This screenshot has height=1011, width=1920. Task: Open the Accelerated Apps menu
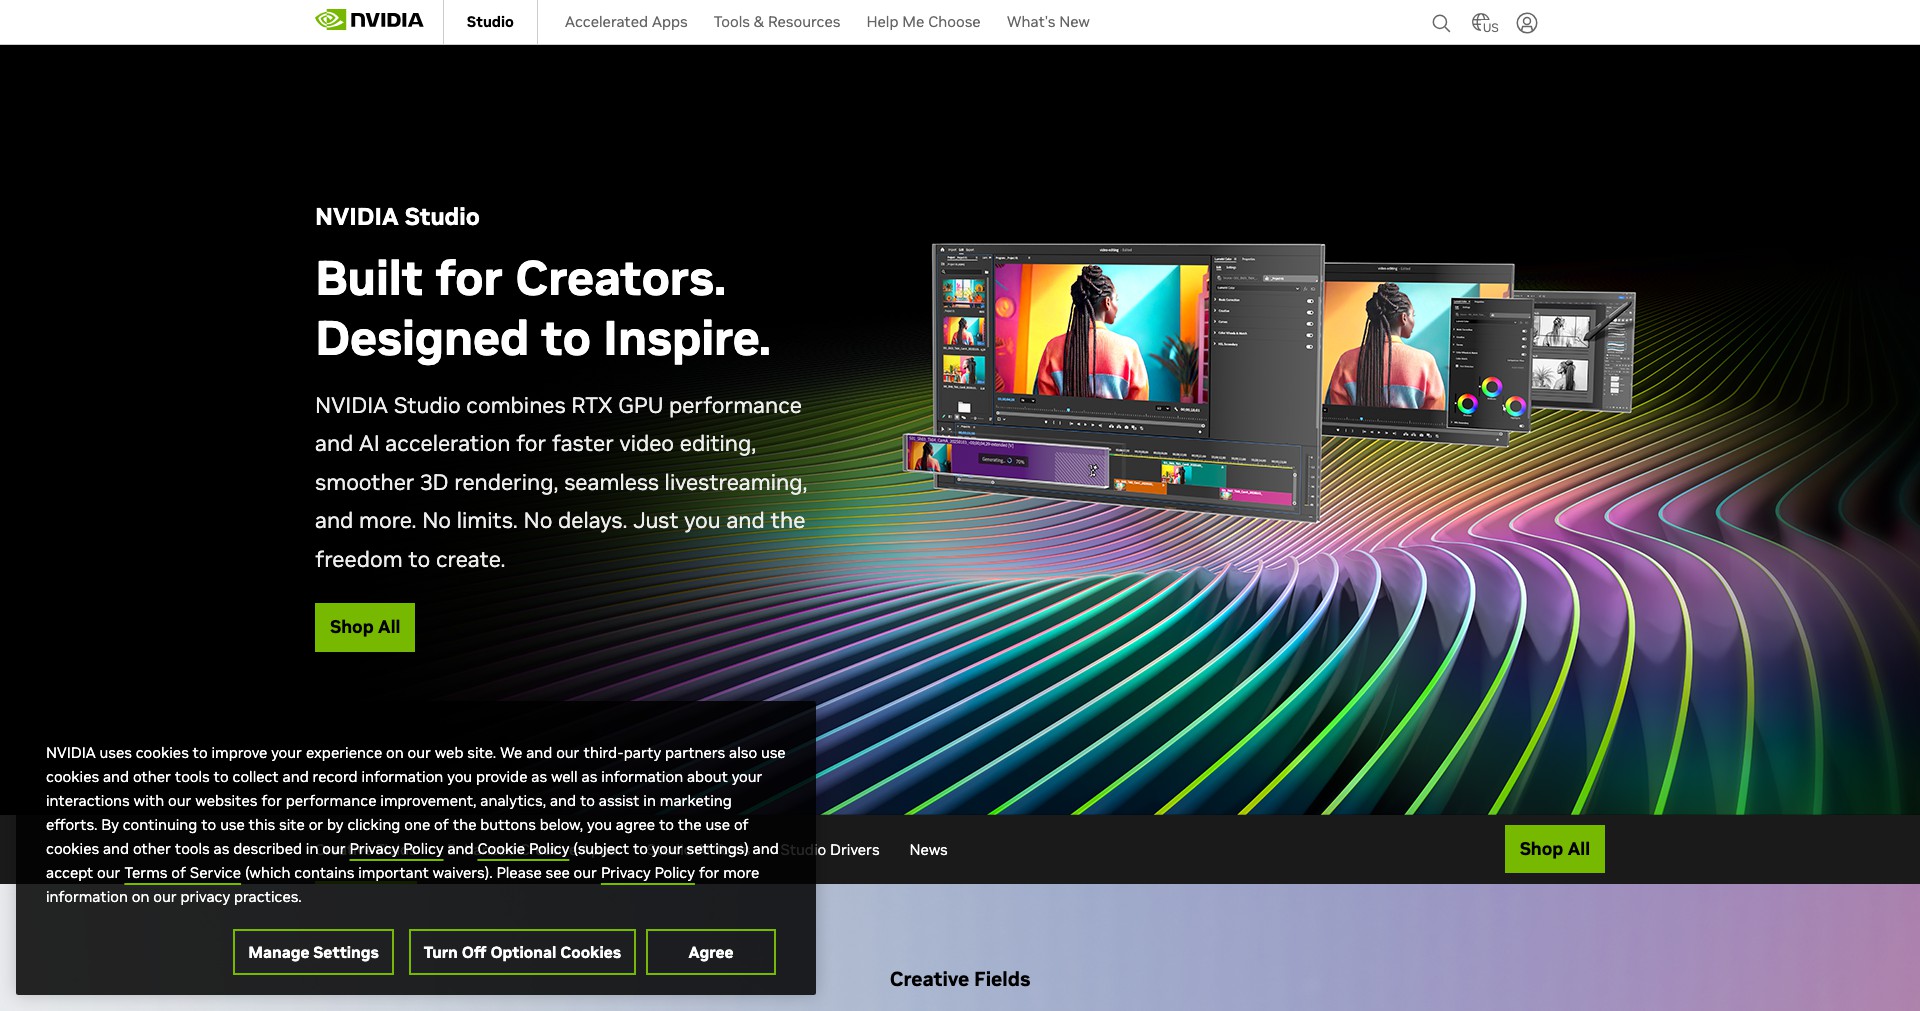[x=626, y=22]
